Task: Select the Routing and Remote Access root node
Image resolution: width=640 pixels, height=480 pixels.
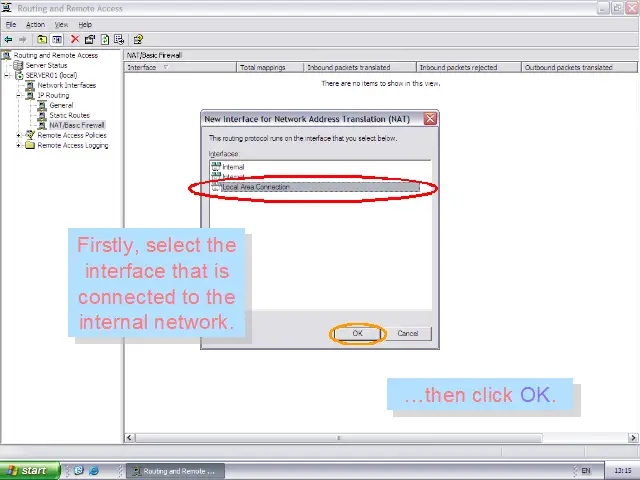Action: pos(56,55)
